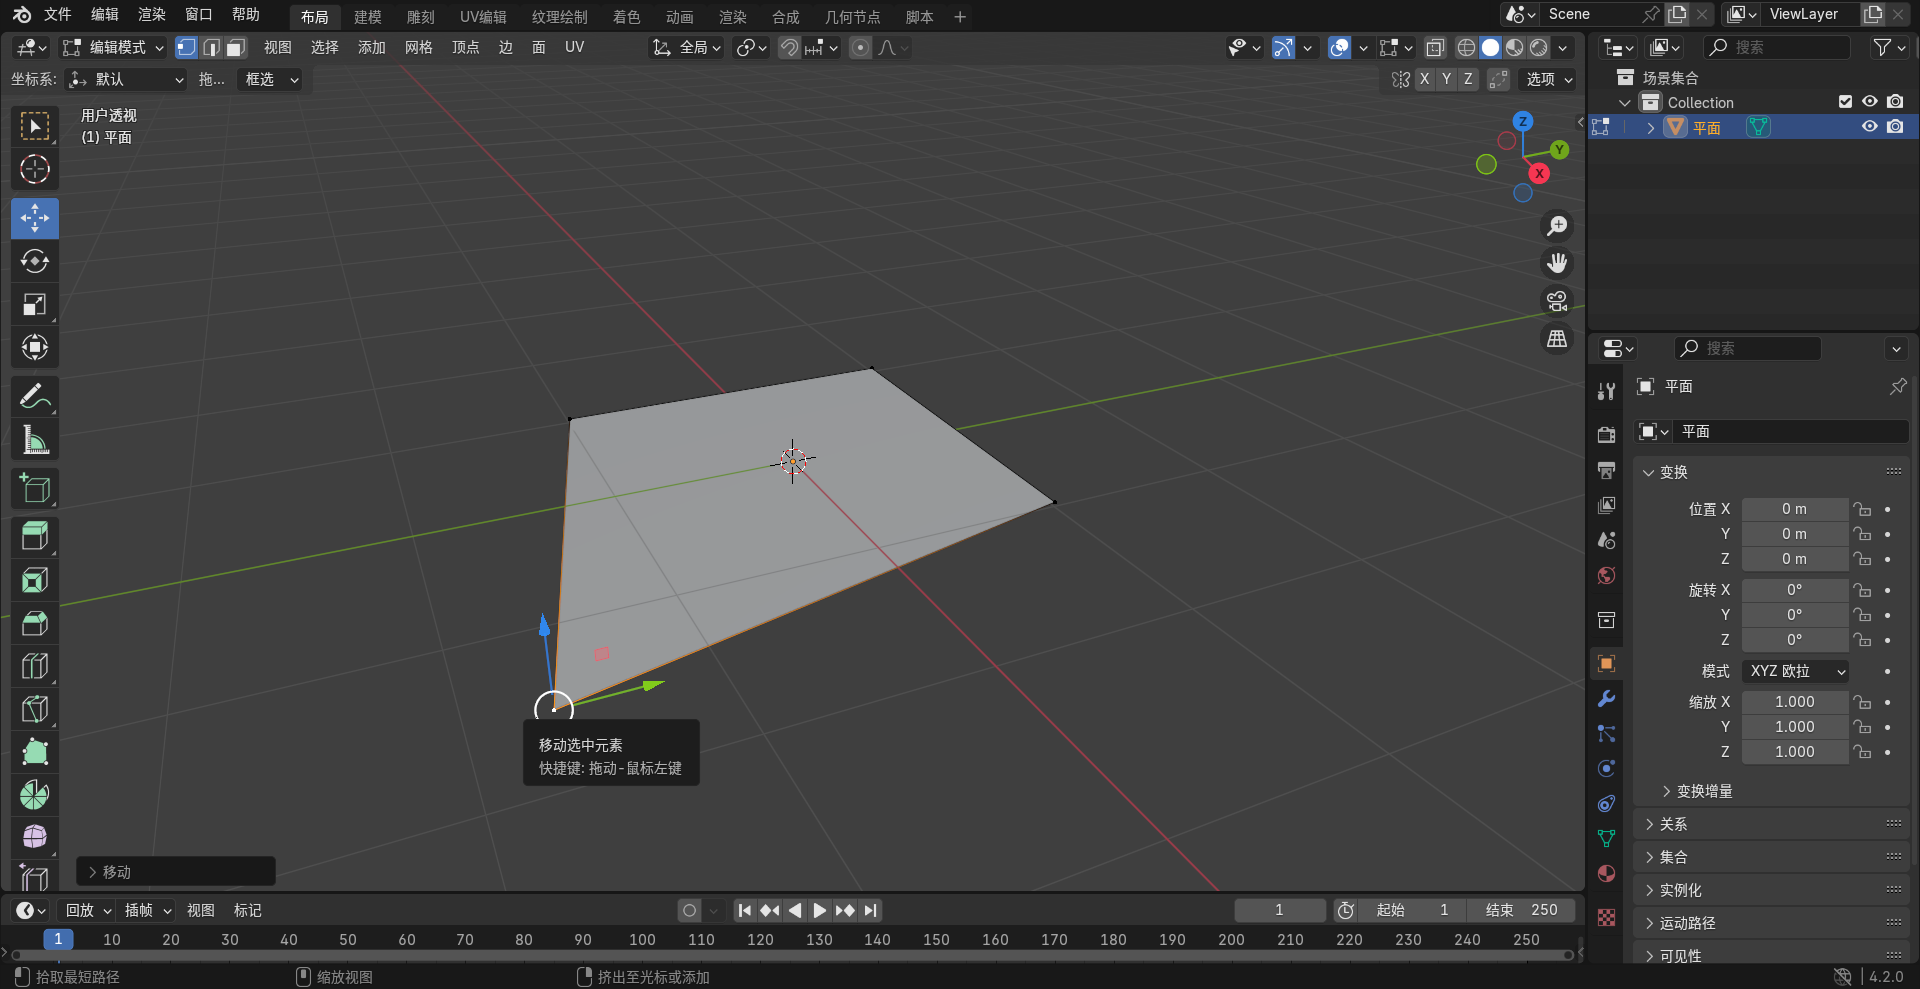Open the 文件 menu
Viewport: 1920px width, 989px height.
point(58,15)
